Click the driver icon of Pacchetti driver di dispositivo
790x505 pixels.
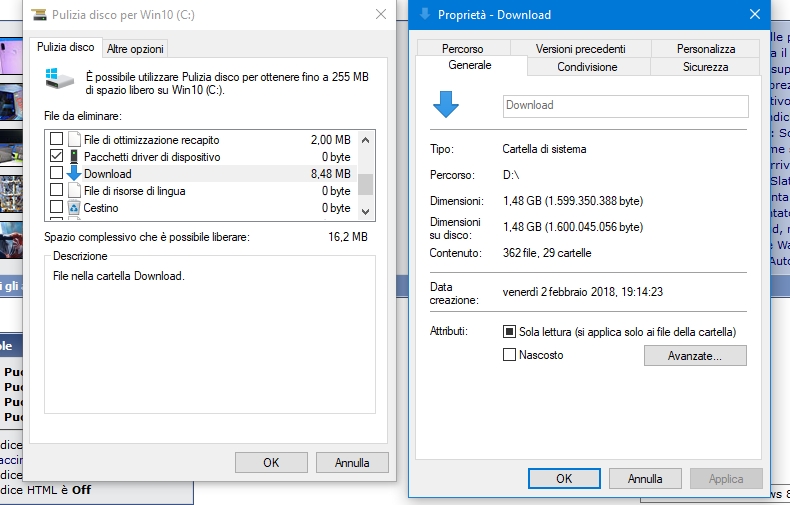74,156
